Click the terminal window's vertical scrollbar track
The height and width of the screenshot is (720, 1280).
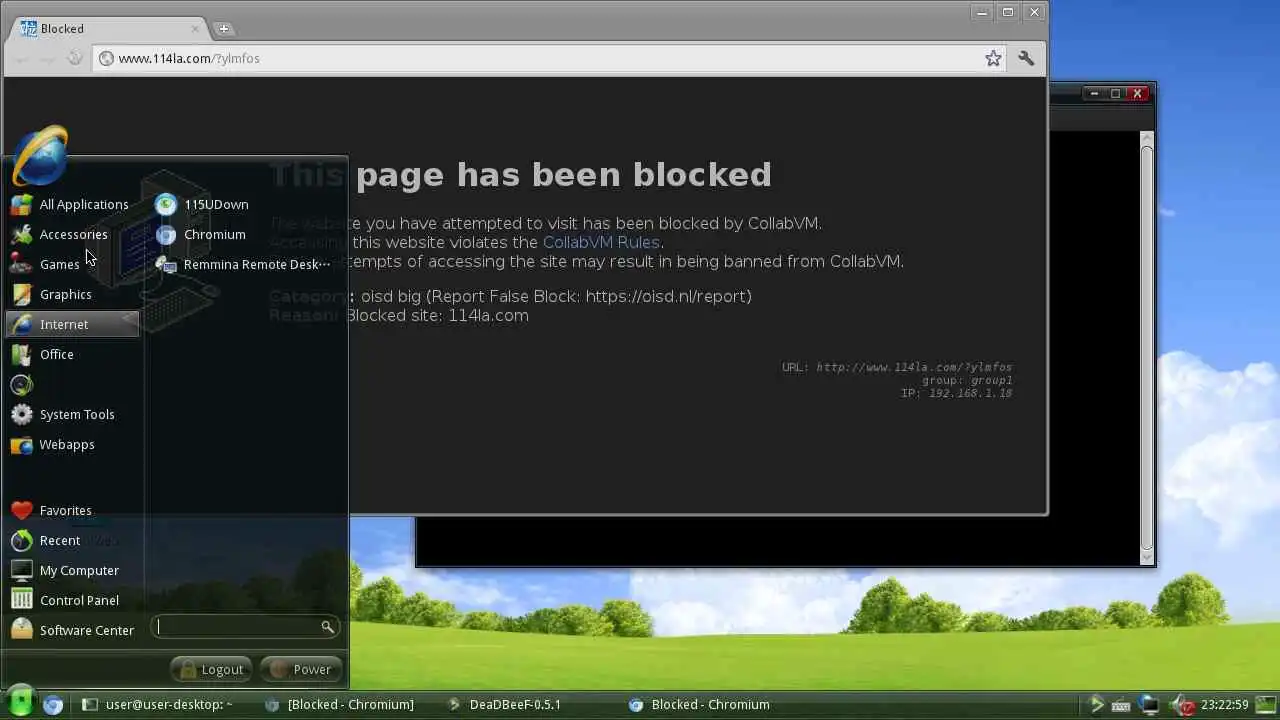[x=1146, y=348]
